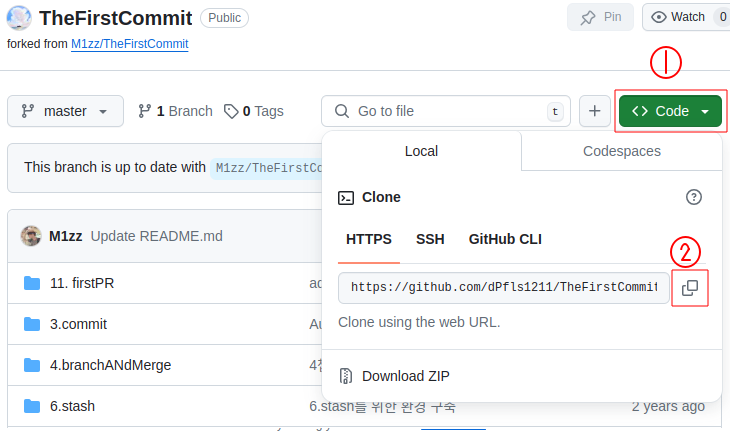730x444 pixels.
Task: Click the folder icon beside 4.branchANdMerge
Action: tap(32, 365)
